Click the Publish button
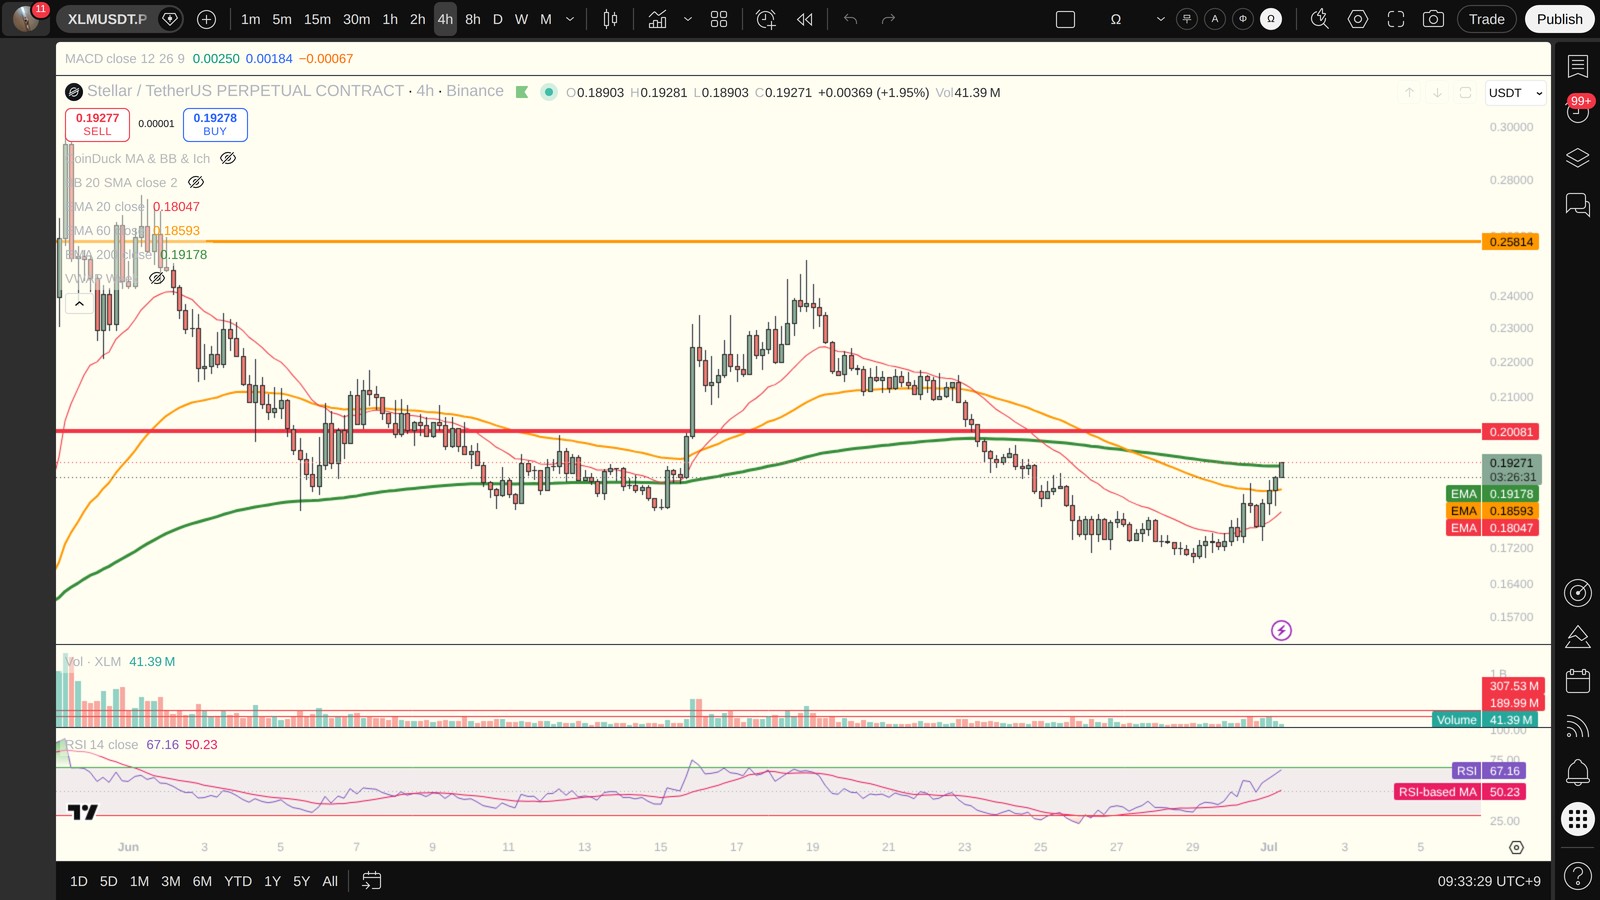1600x900 pixels. coord(1559,19)
